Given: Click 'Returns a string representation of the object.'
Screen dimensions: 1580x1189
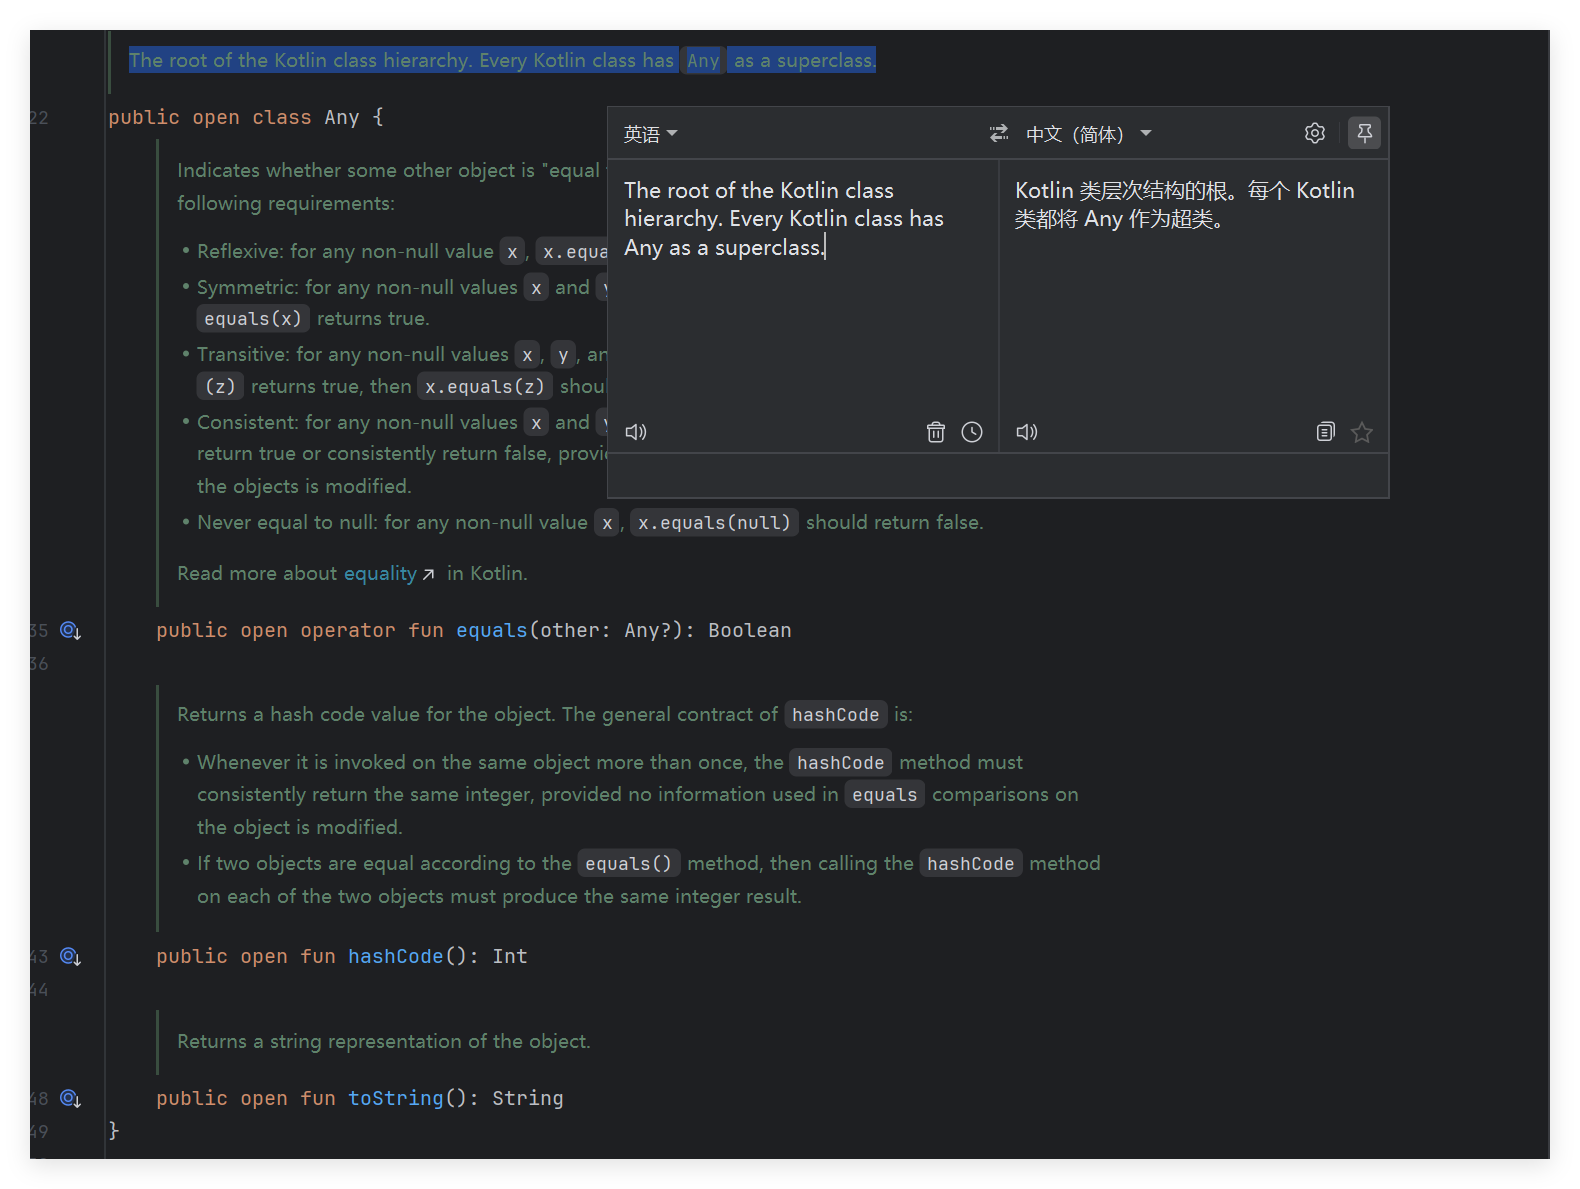Looking at the screenshot, I should pos(384,1041).
